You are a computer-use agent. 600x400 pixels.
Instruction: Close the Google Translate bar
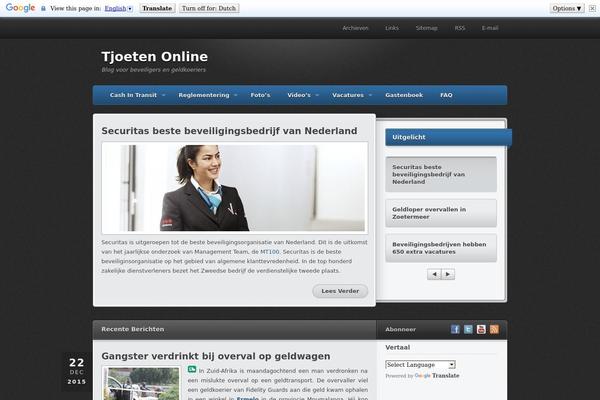592,8
